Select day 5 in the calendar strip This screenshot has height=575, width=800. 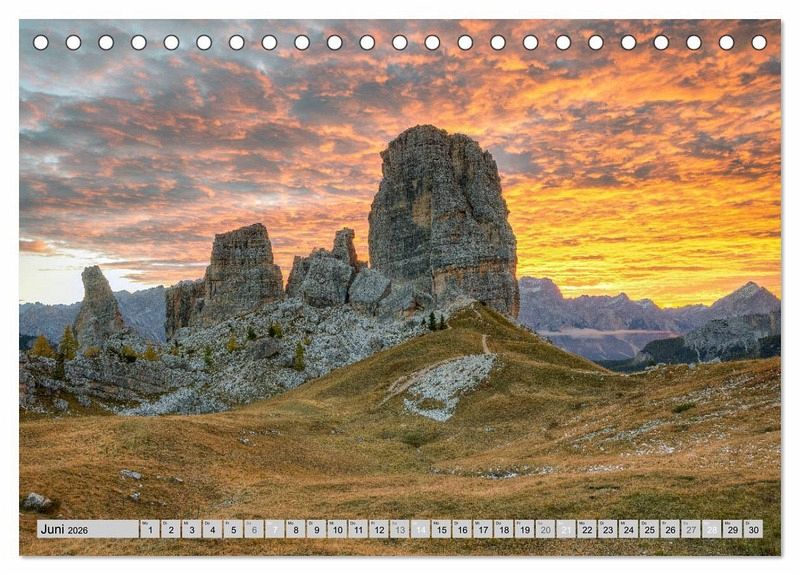point(233,529)
